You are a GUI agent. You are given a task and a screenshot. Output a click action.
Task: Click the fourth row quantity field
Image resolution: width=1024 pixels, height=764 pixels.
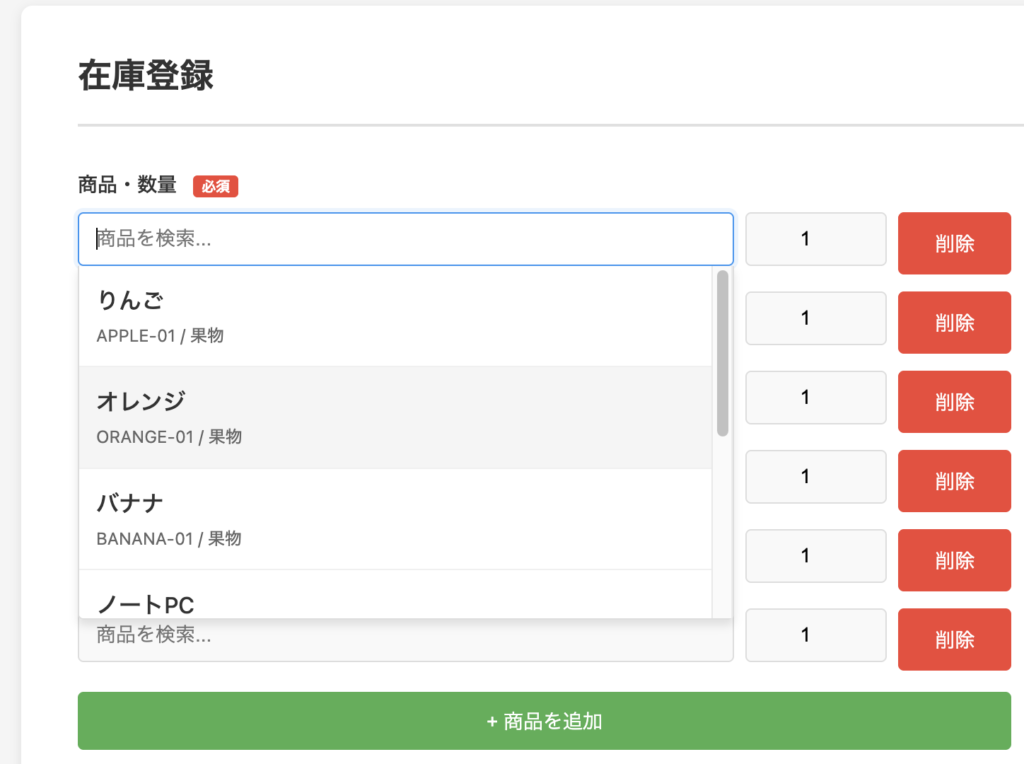click(815, 477)
